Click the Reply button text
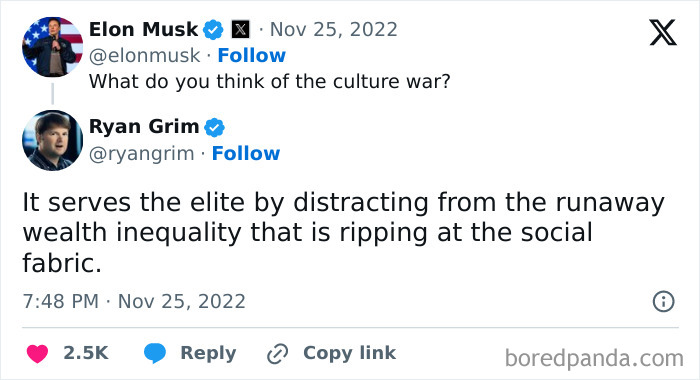 pos(208,353)
